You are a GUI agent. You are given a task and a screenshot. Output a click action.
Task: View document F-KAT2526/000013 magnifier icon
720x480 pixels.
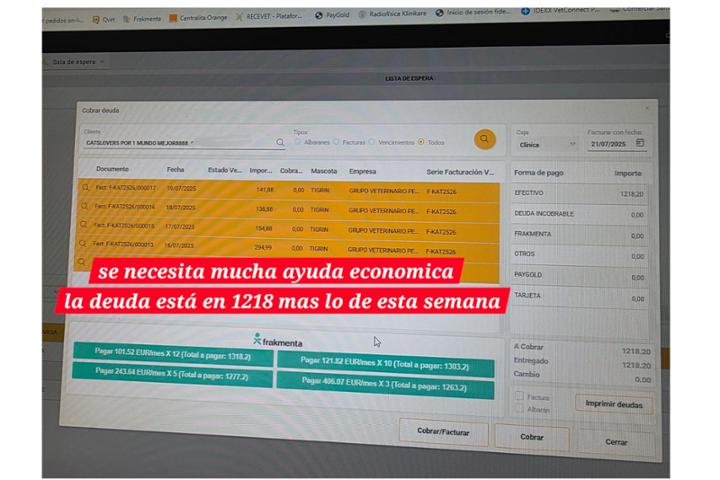(83, 243)
